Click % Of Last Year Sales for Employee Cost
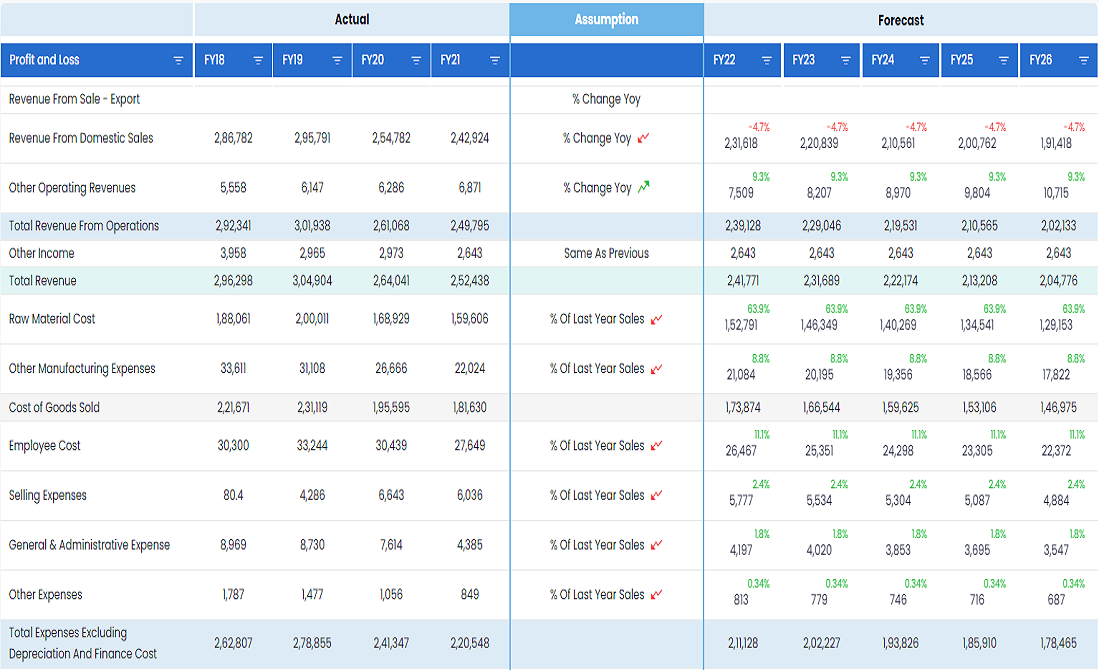1099x670 pixels. click(x=597, y=446)
